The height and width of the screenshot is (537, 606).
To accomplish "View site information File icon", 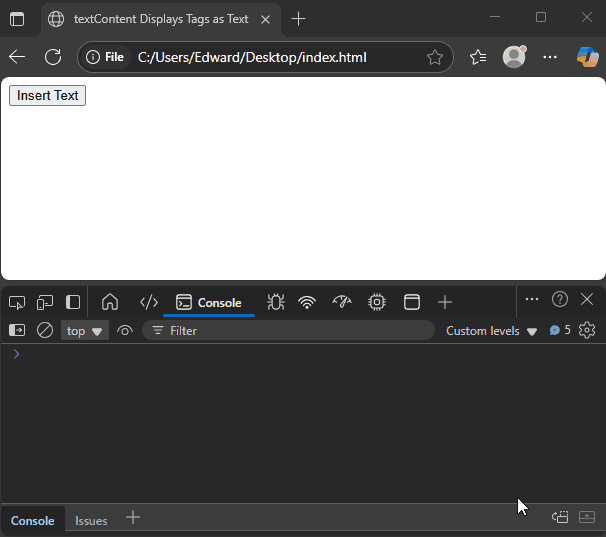I will click(105, 57).
